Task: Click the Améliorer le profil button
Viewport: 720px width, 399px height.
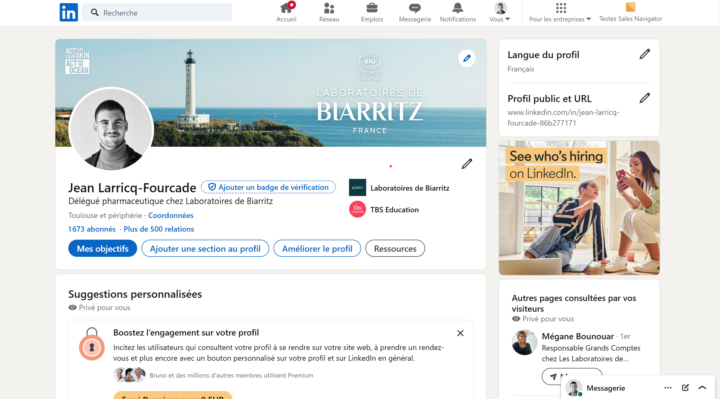Action: point(317,248)
